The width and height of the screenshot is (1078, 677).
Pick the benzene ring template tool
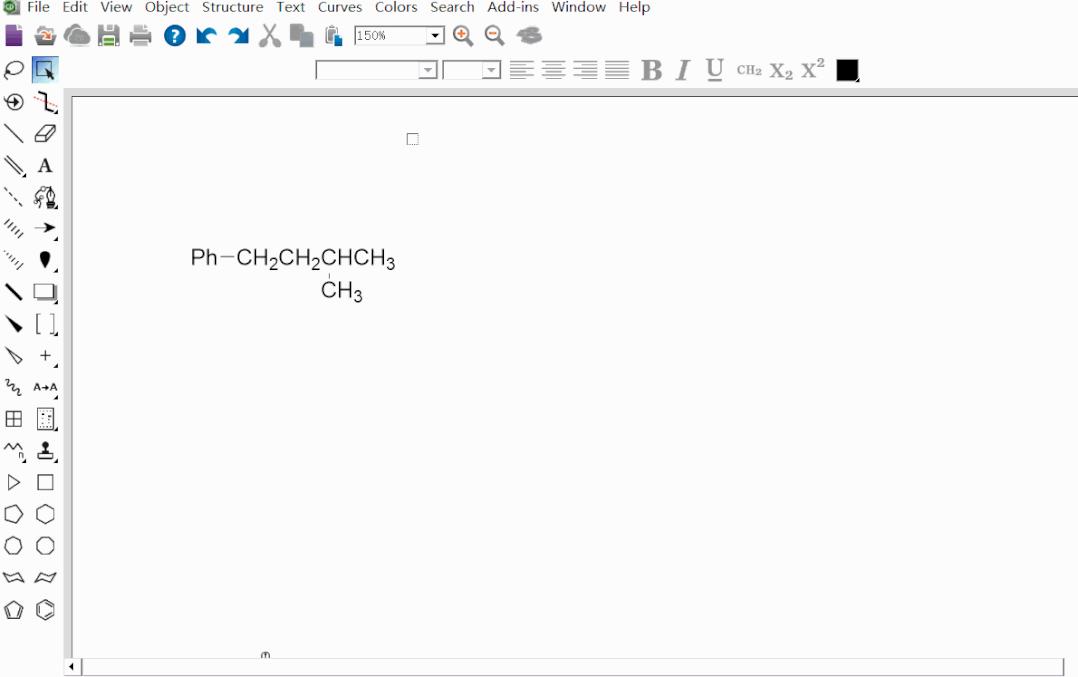[x=46, y=608]
